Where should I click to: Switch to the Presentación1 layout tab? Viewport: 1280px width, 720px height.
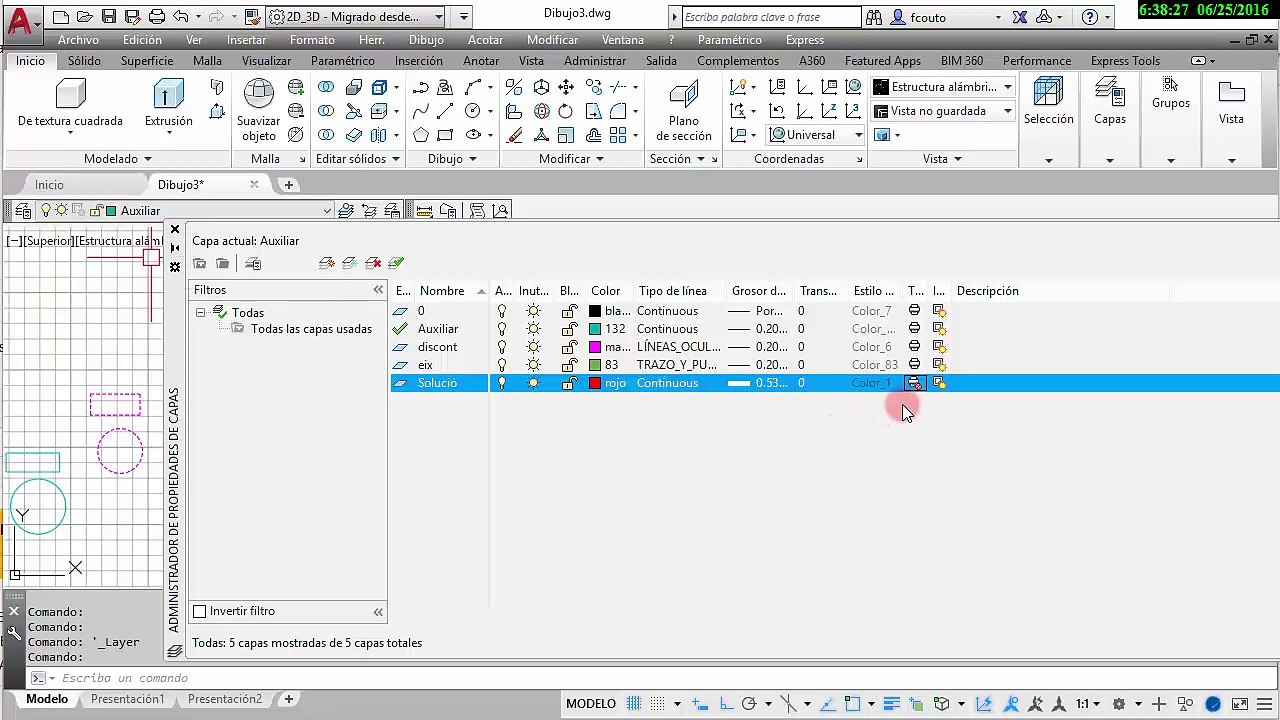coord(127,699)
